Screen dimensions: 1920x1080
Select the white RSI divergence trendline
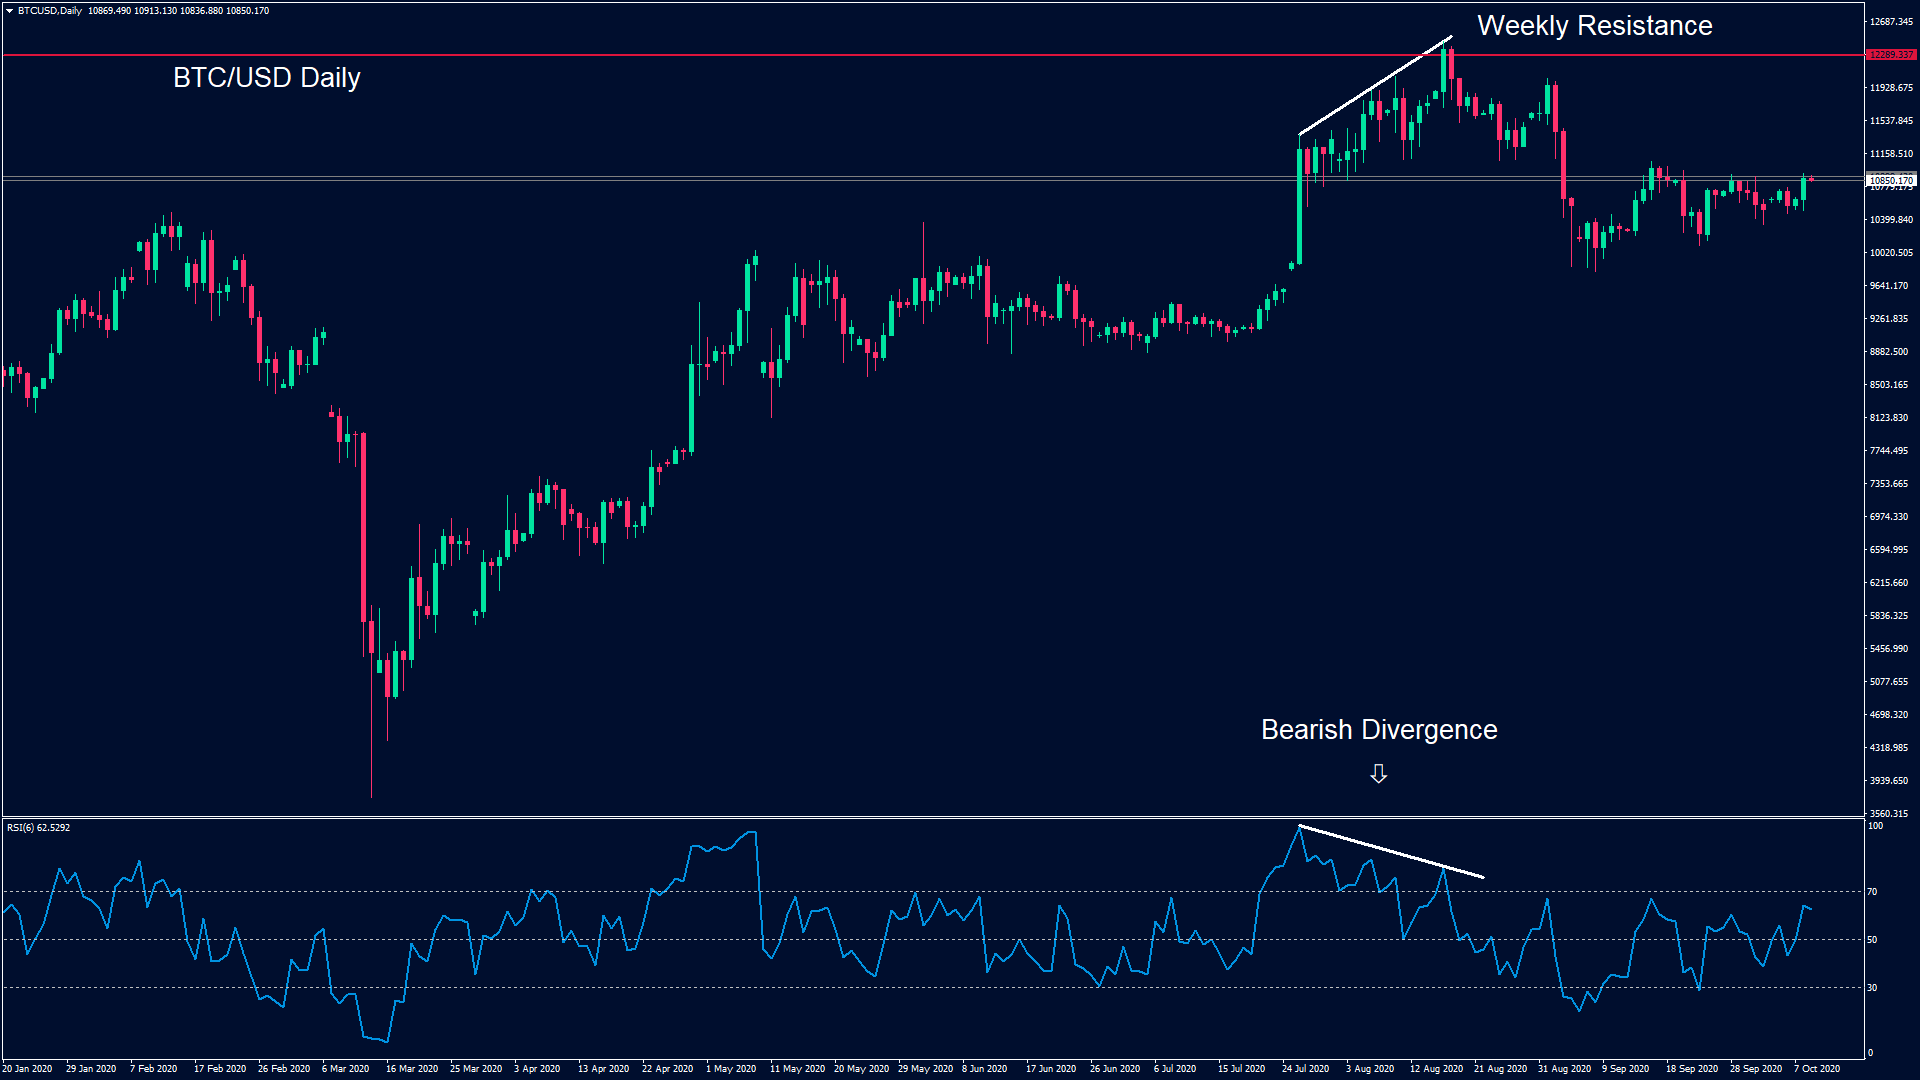coord(1390,851)
